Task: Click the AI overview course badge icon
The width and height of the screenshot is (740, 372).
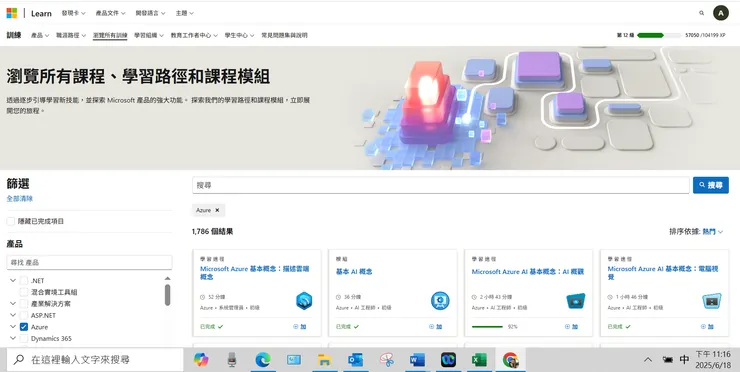Action: (575, 301)
